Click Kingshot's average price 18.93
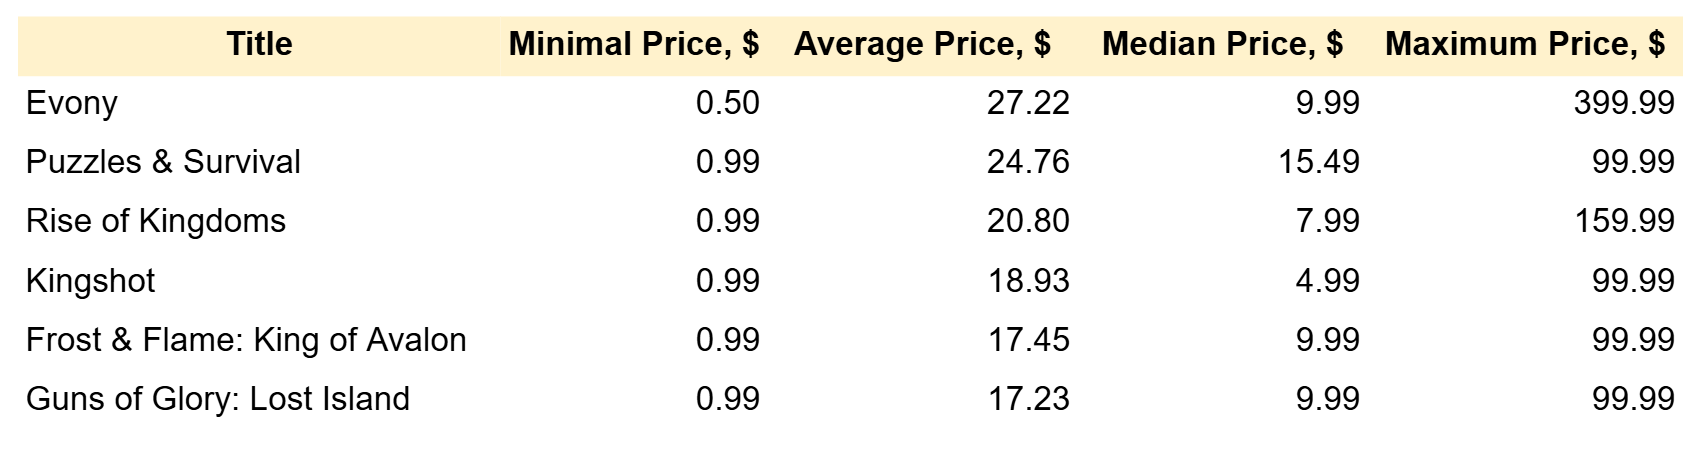1704x450 pixels. point(1027,280)
